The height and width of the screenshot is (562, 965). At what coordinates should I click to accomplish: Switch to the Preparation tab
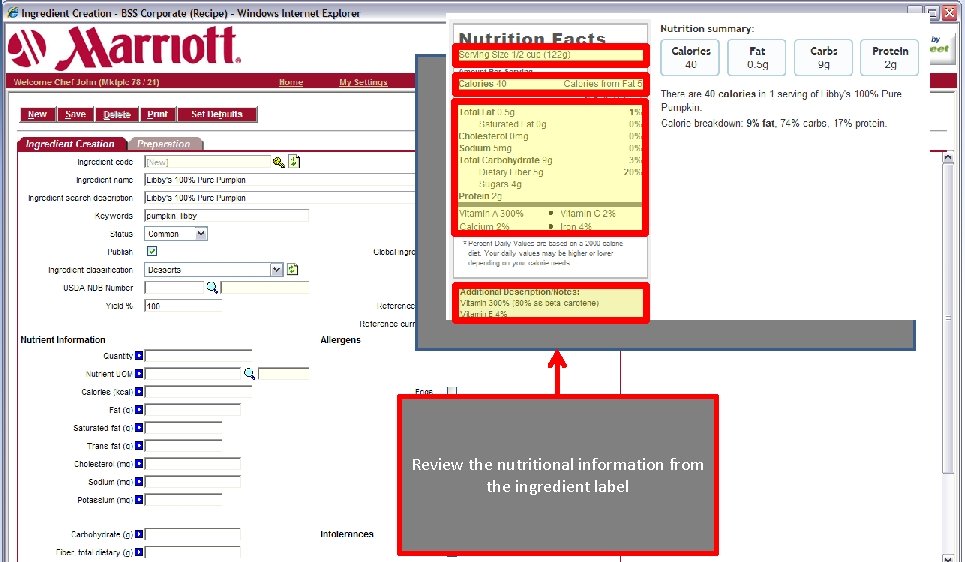(x=164, y=144)
